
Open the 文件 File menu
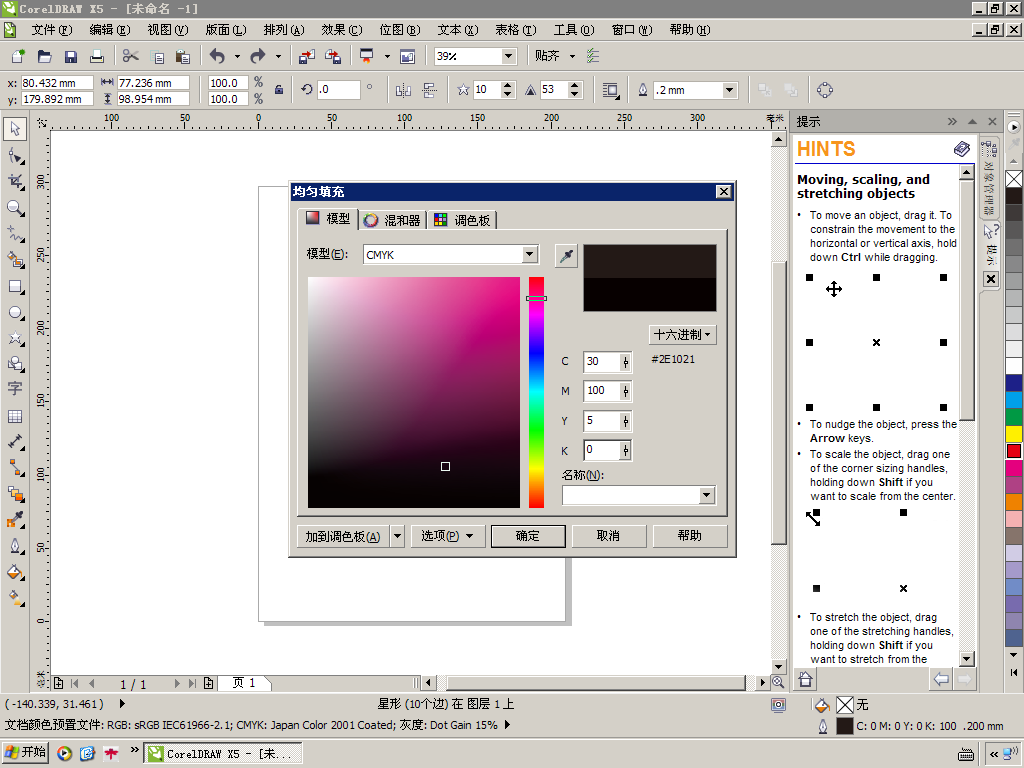tap(52, 30)
